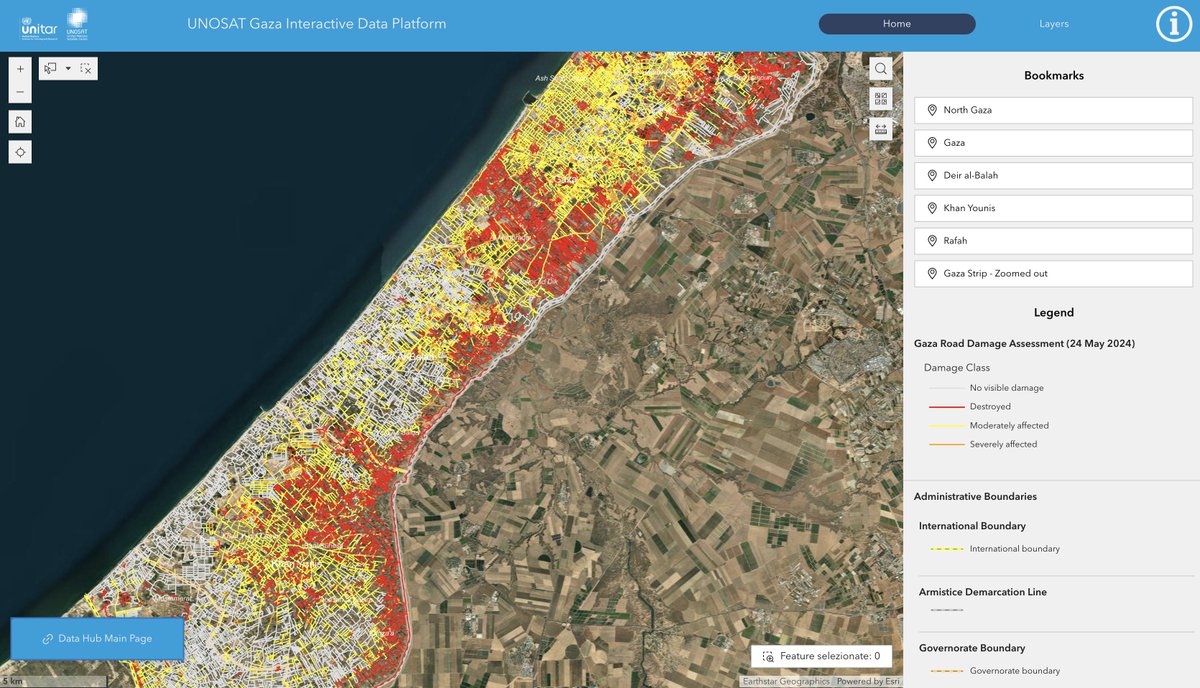Select the Rafah bookmark
This screenshot has width=1200, height=688.
pos(1052,240)
